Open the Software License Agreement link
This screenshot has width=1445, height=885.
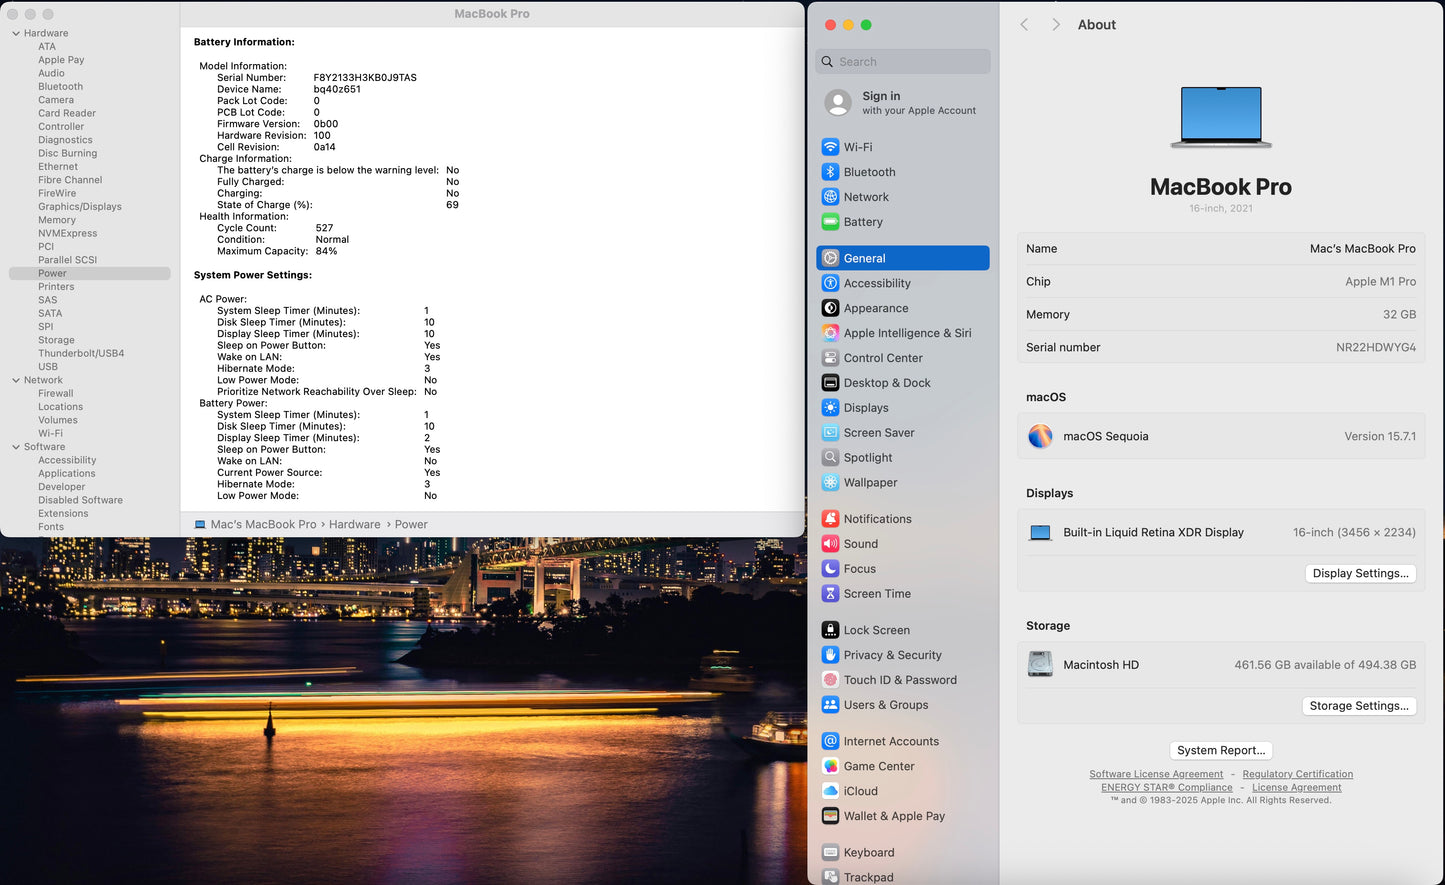pyautogui.click(x=1155, y=774)
